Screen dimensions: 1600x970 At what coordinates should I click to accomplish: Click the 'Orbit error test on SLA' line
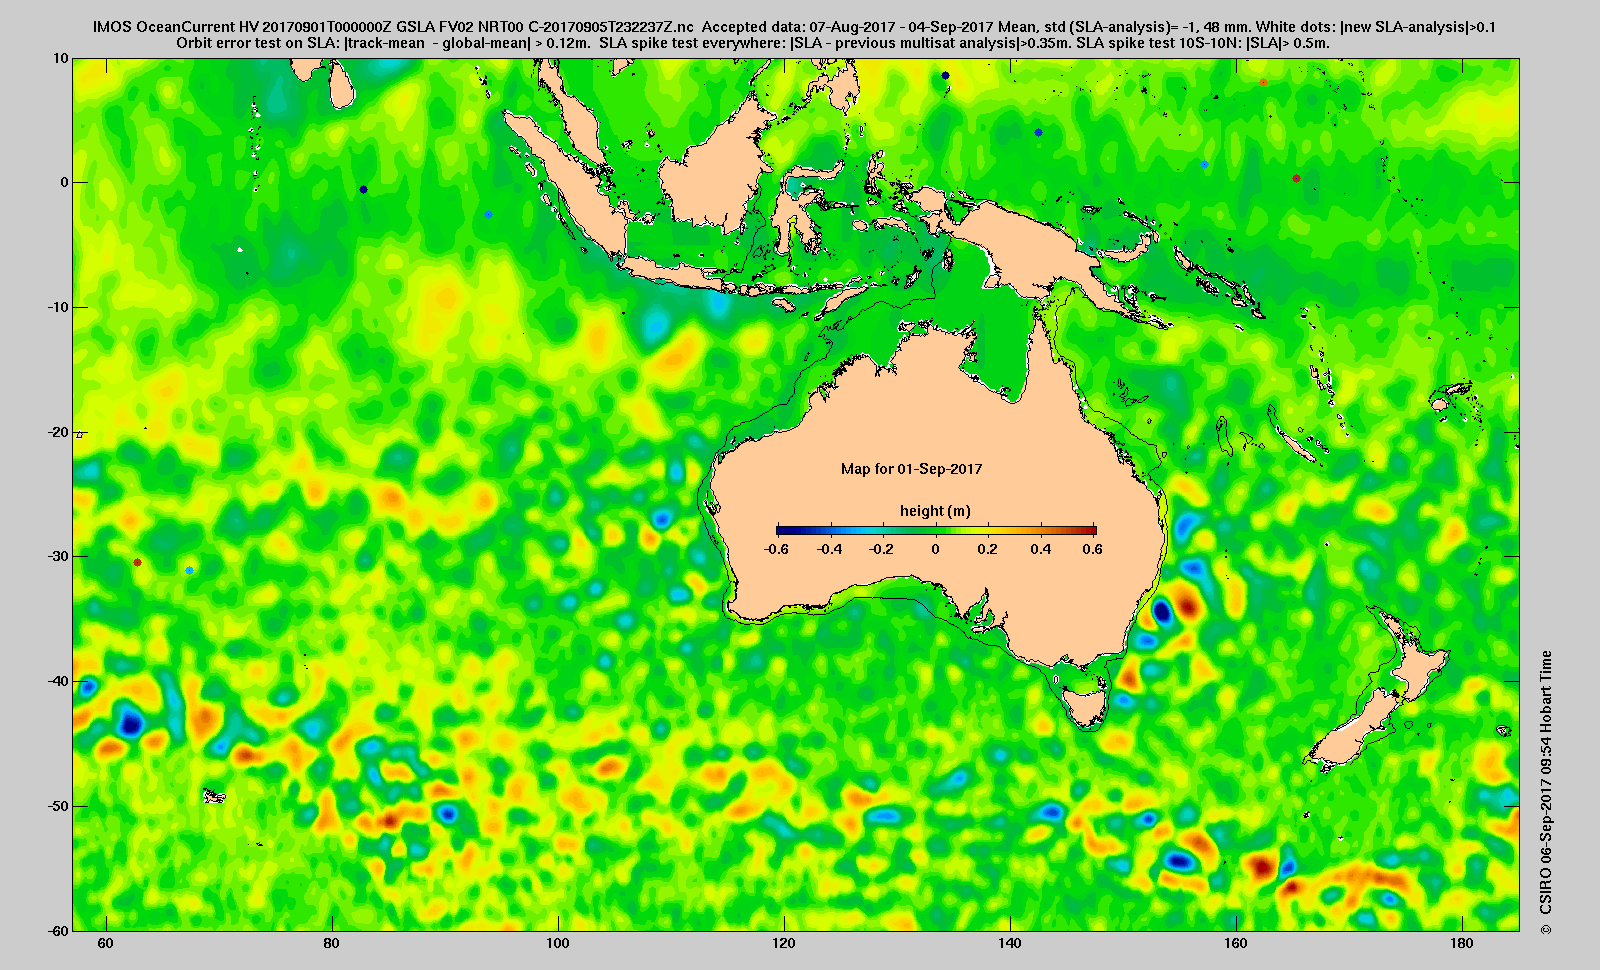click(753, 43)
